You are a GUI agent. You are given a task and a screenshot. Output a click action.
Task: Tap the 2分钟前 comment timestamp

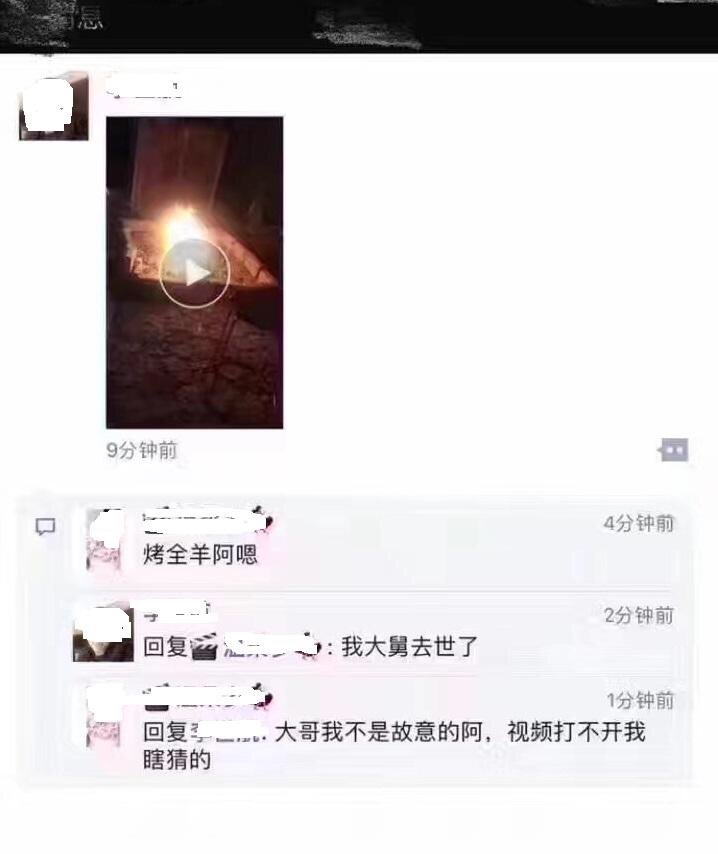(x=639, y=615)
